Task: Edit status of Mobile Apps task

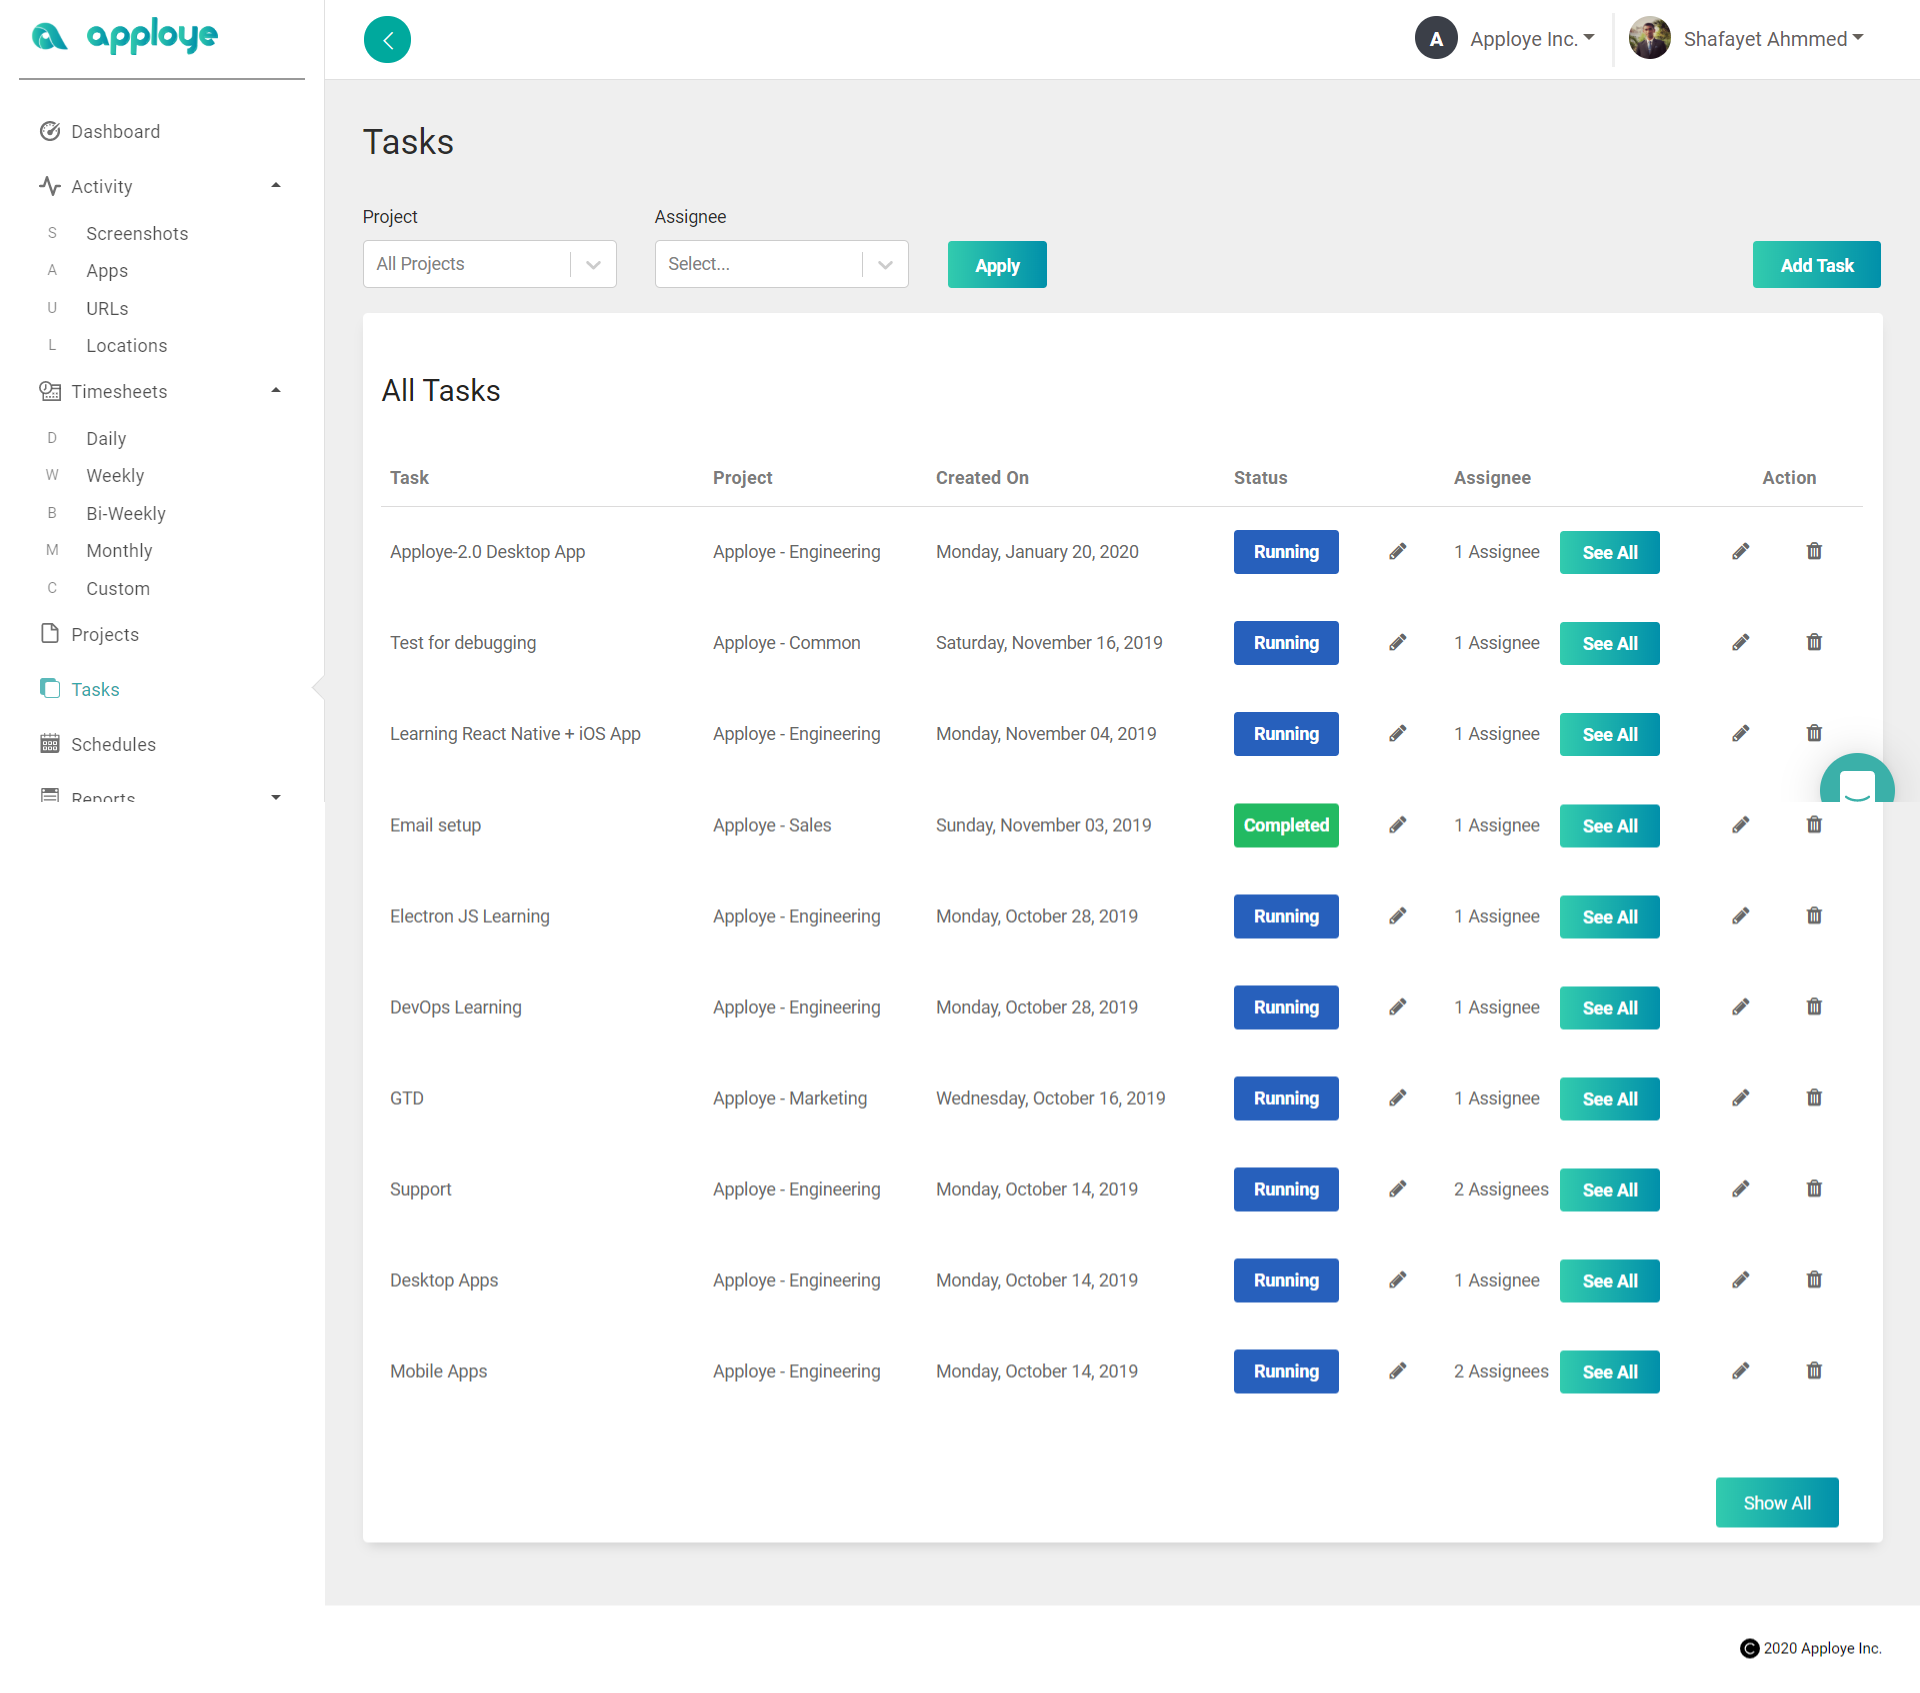Action: (1398, 1371)
